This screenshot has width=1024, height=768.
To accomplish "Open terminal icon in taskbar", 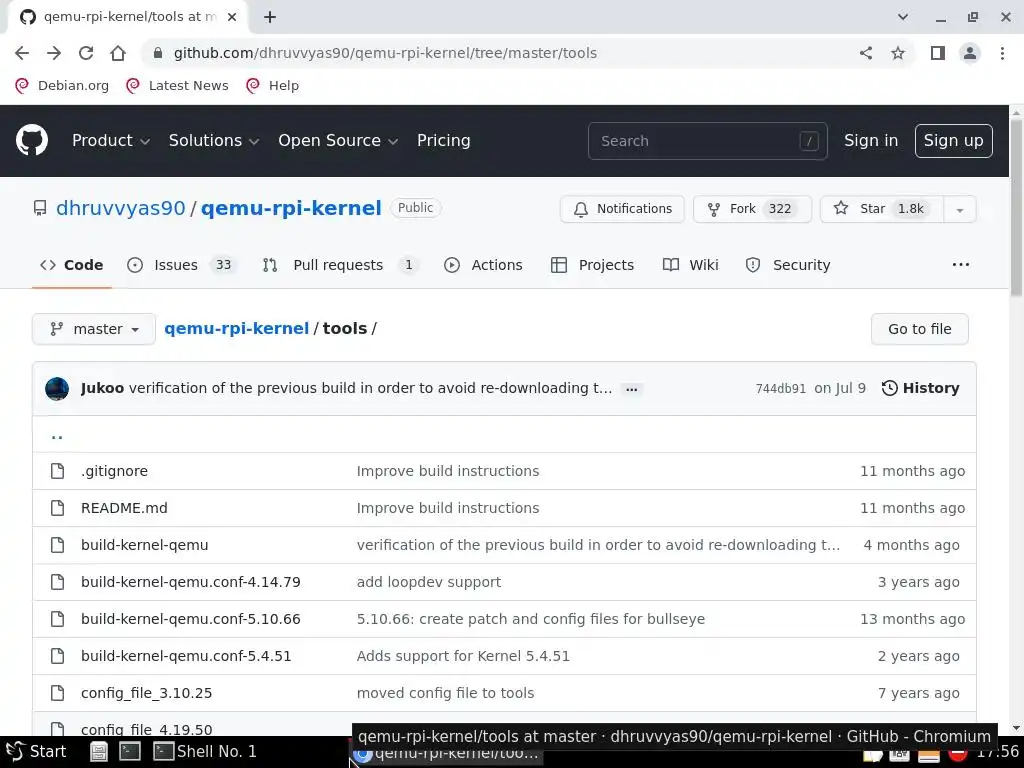I will (x=130, y=752).
